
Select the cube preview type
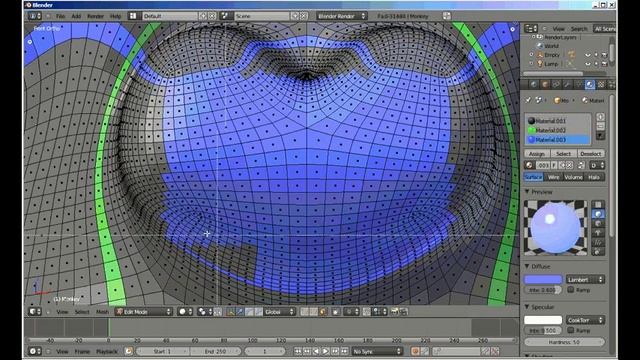[x=598, y=223]
